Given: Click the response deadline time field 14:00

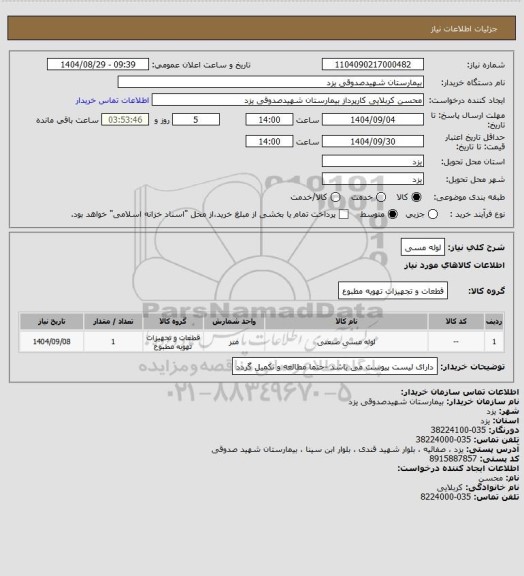Looking at the screenshot, I should click(x=269, y=120).
